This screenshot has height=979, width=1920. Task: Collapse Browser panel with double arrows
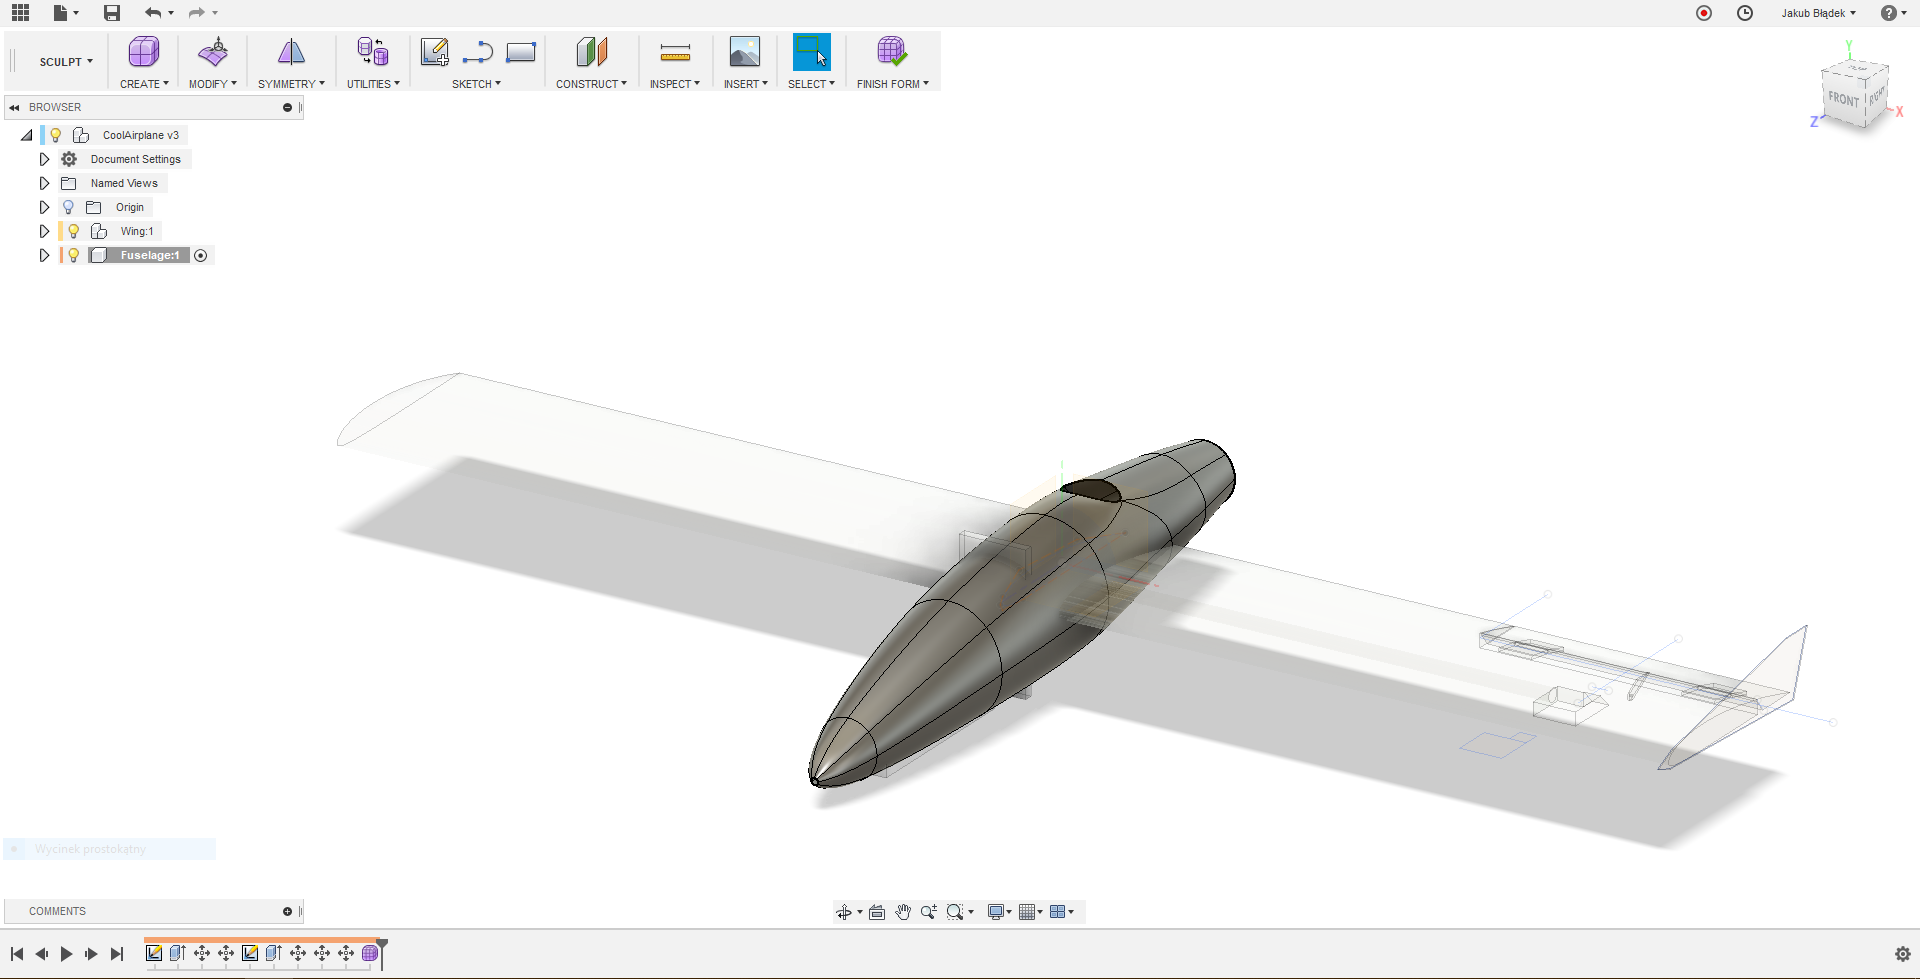(x=15, y=107)
